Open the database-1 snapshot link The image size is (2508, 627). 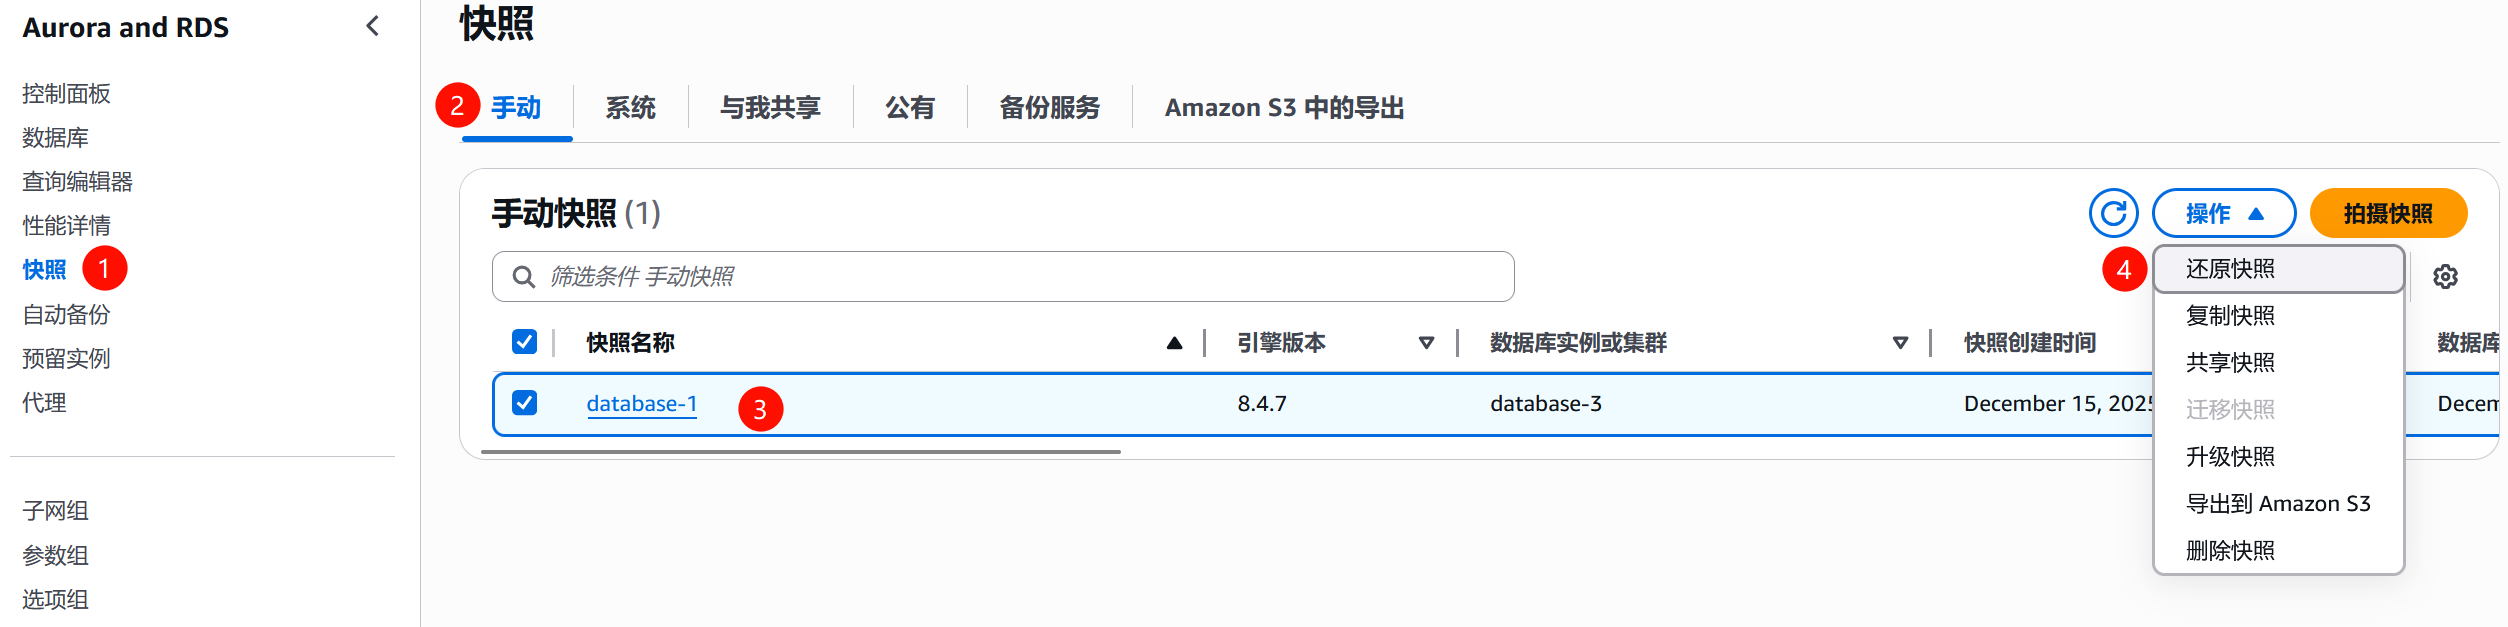coord(641,403)
